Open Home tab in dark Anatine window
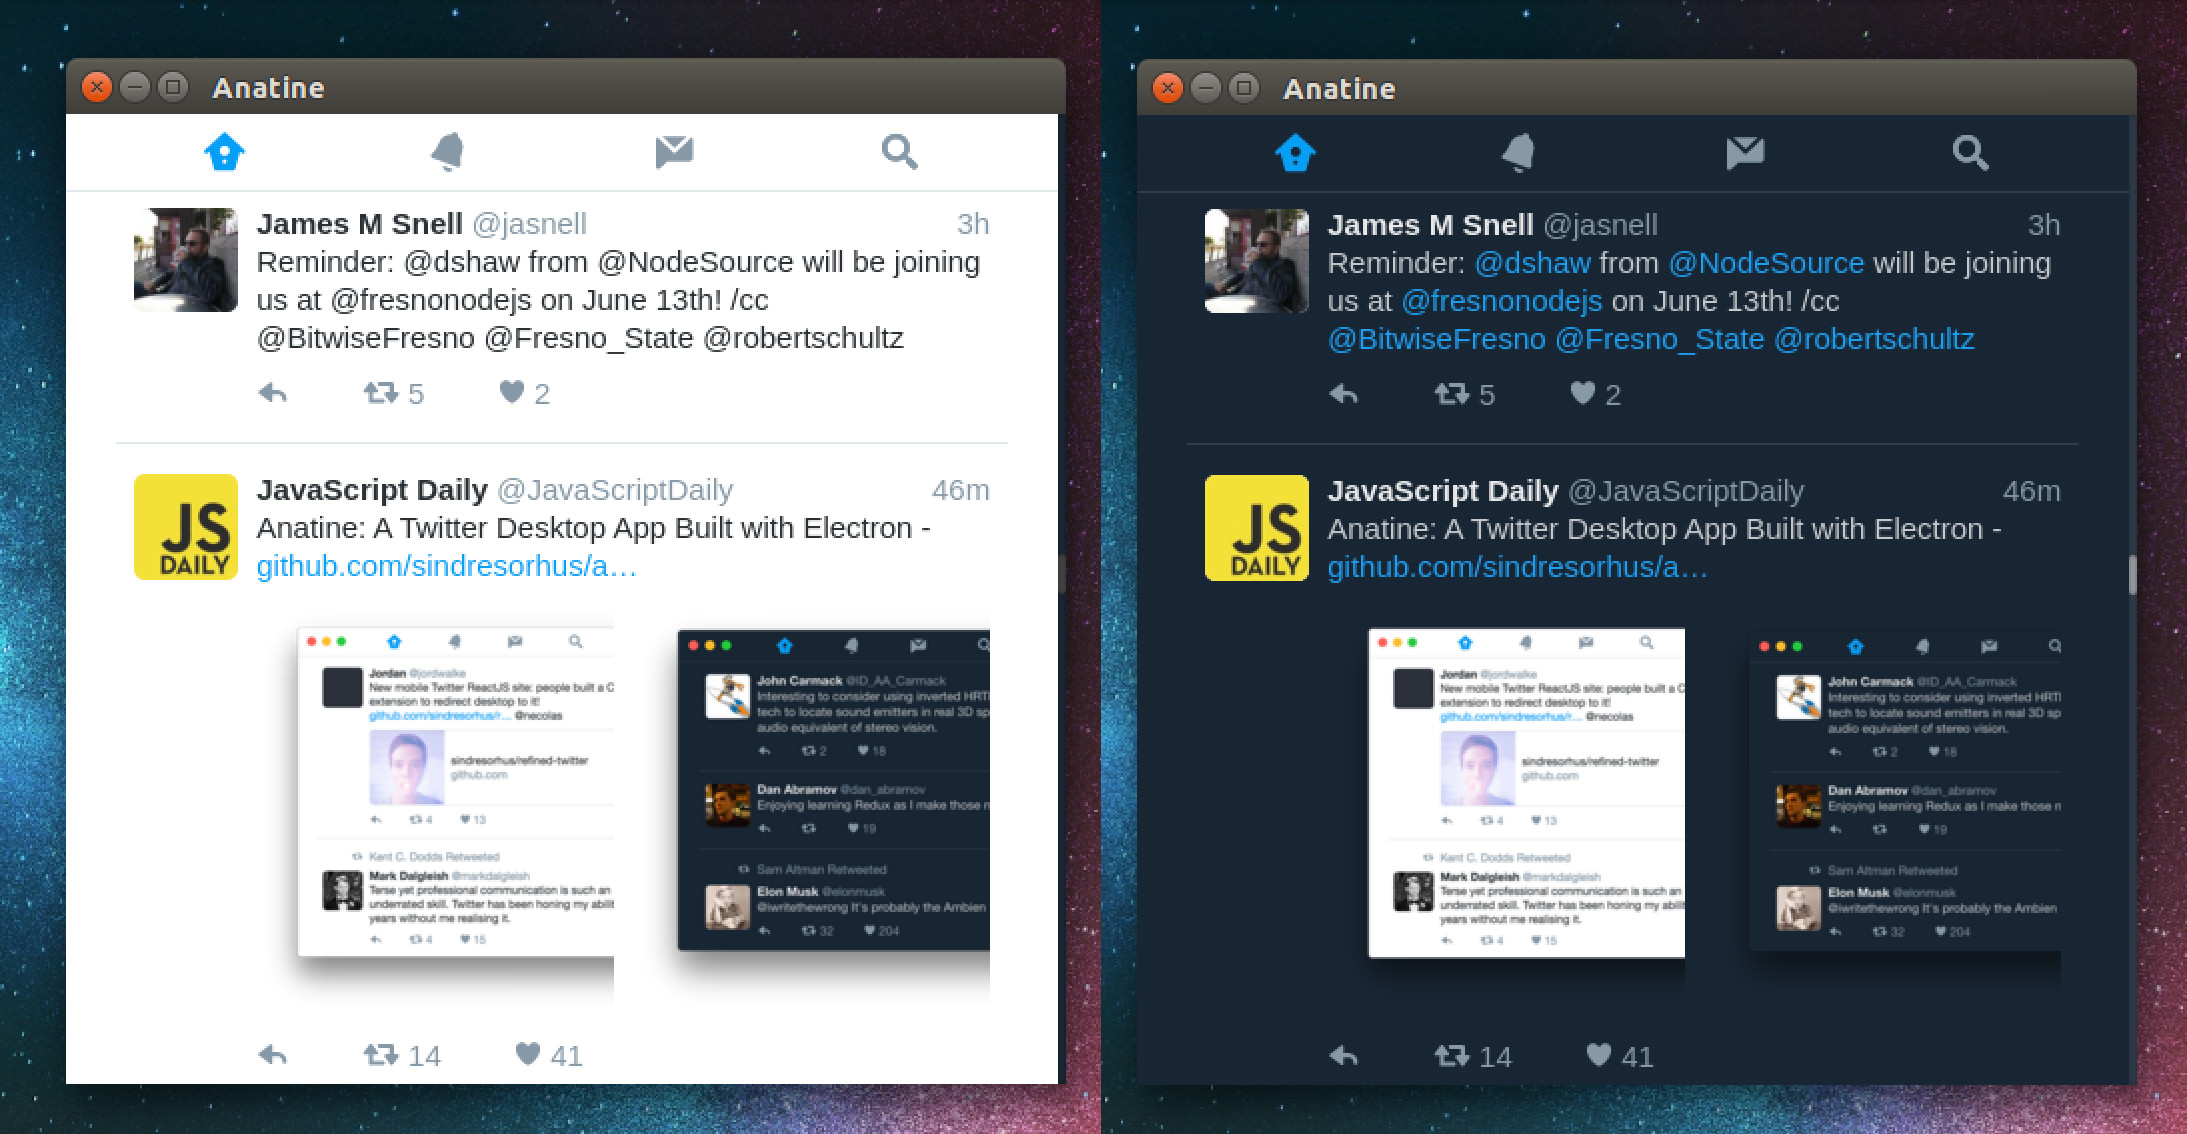This screenshot has width=2187, height=1134. coord(1295,153)
